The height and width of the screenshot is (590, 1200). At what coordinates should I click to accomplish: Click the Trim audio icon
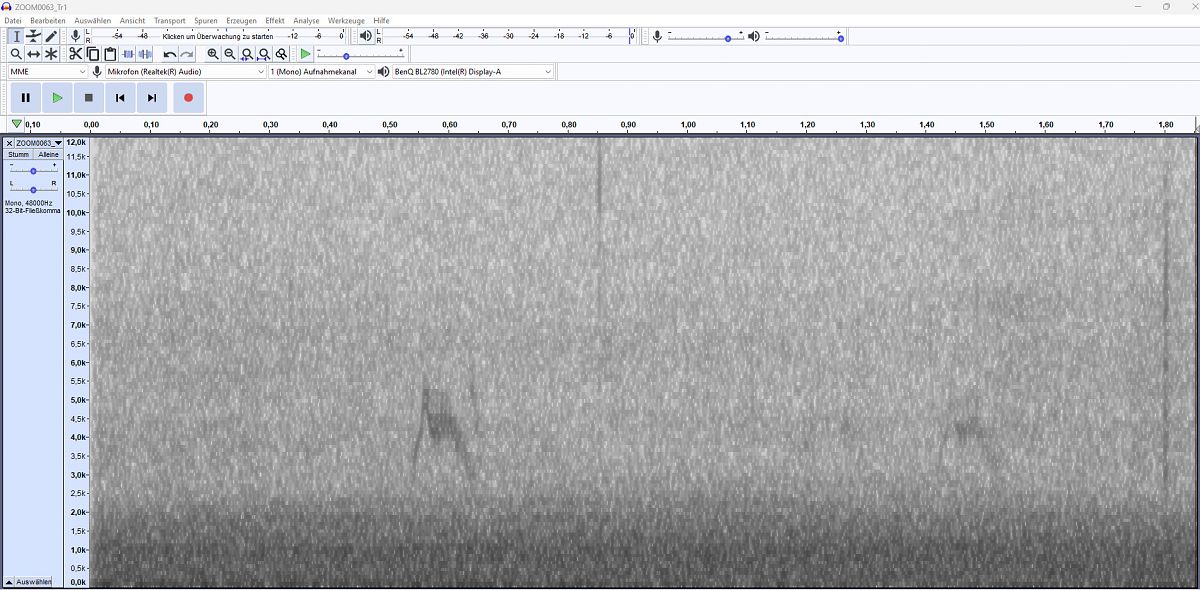[x=128, y=54]
